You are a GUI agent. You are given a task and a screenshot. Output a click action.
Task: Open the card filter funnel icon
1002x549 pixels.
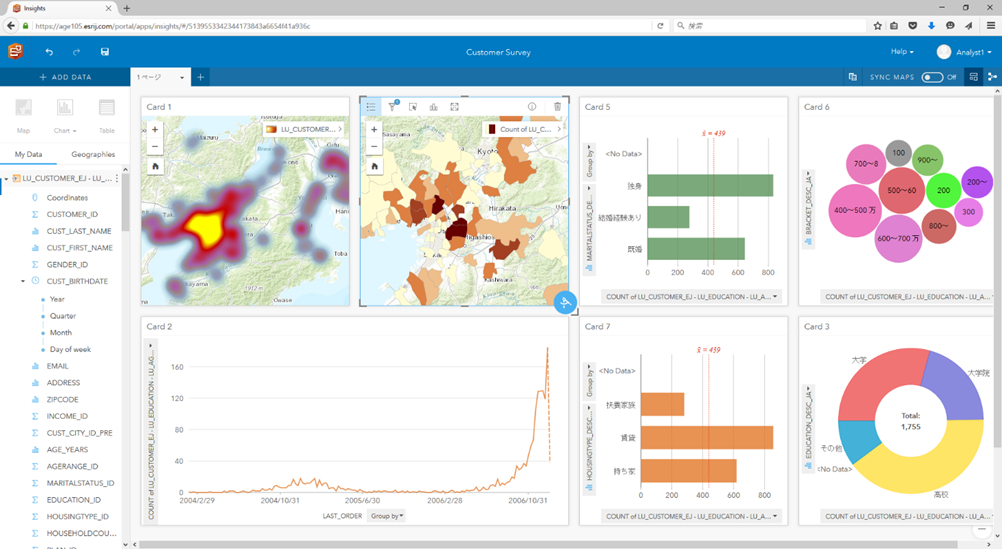[392, 107]
